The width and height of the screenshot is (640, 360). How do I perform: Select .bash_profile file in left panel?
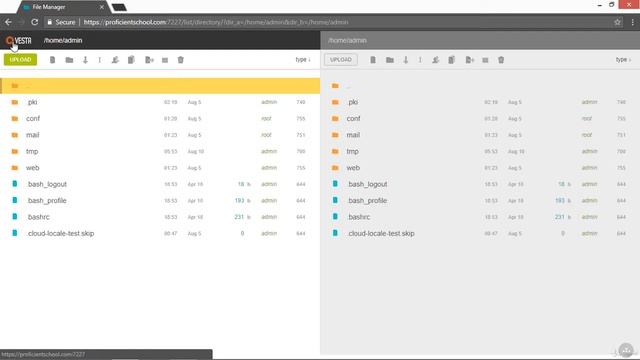coord(160,200)
